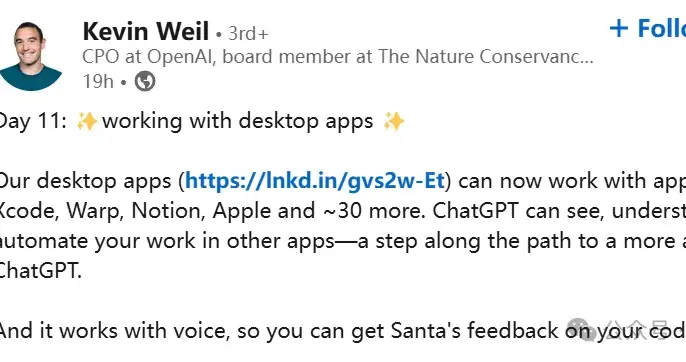Click the sparkle emoji before 'working'

click(x=87, y=121)
